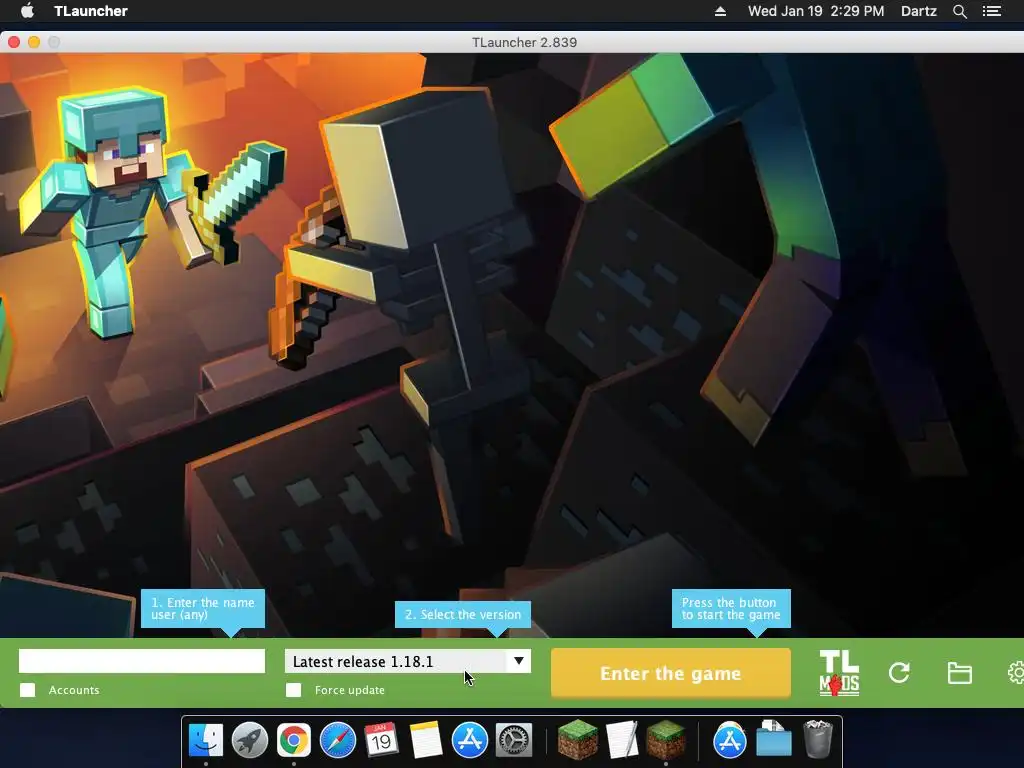Open the Apple menu

(x=27, y=11)
